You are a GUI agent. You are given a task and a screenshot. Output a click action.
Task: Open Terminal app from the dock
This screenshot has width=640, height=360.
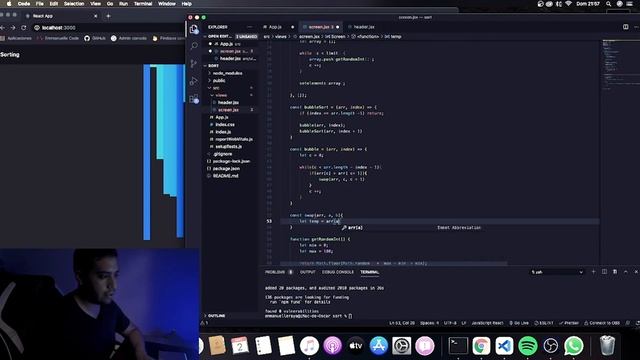[x=458, y=346]
